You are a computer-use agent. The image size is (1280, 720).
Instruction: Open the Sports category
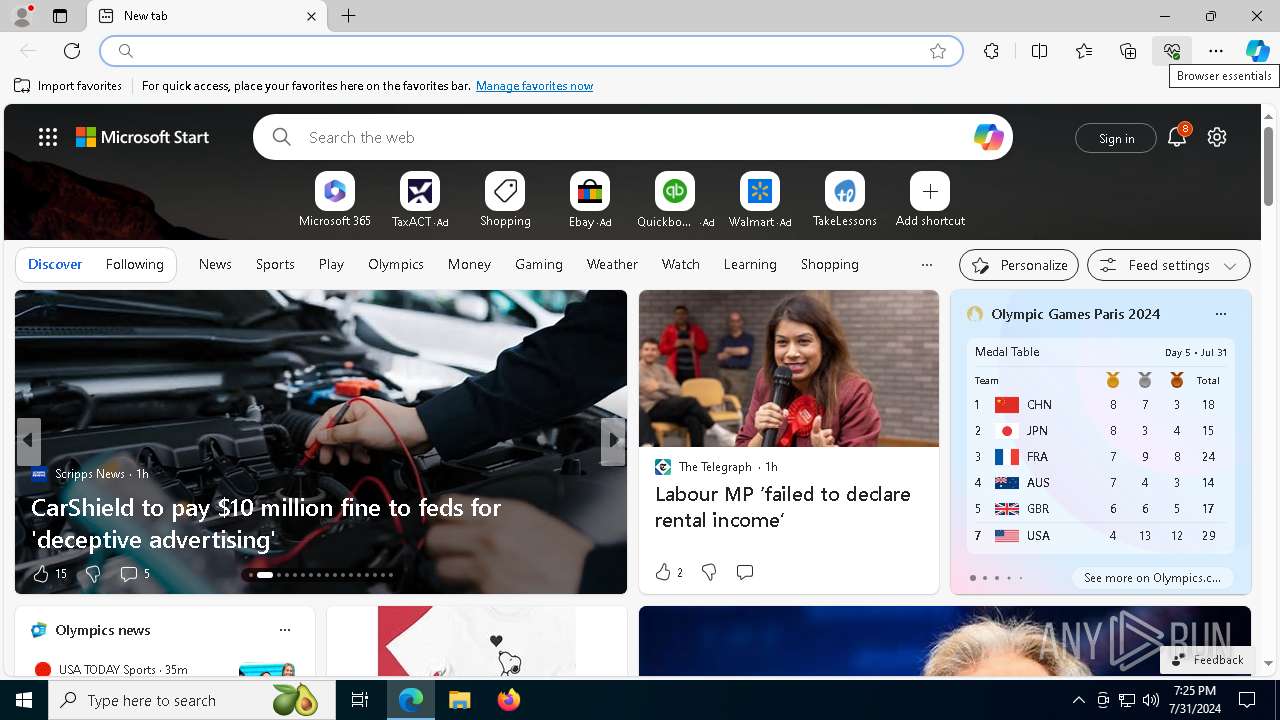tap(275, 264)
